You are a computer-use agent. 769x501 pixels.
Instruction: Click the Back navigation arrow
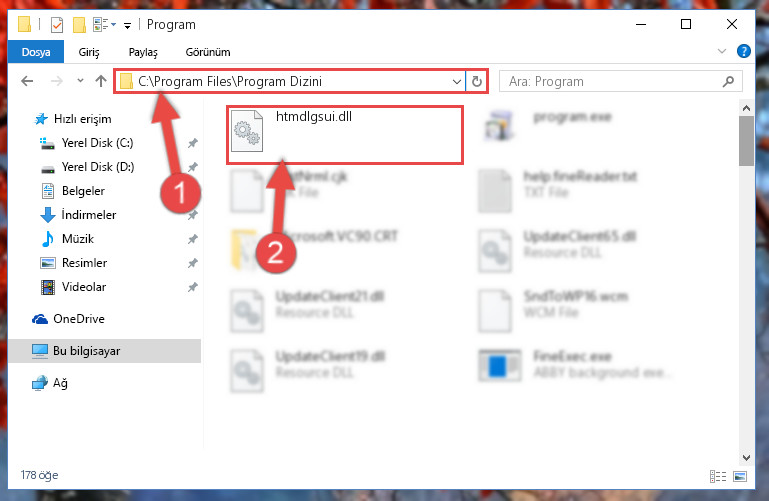click(27, 81)
